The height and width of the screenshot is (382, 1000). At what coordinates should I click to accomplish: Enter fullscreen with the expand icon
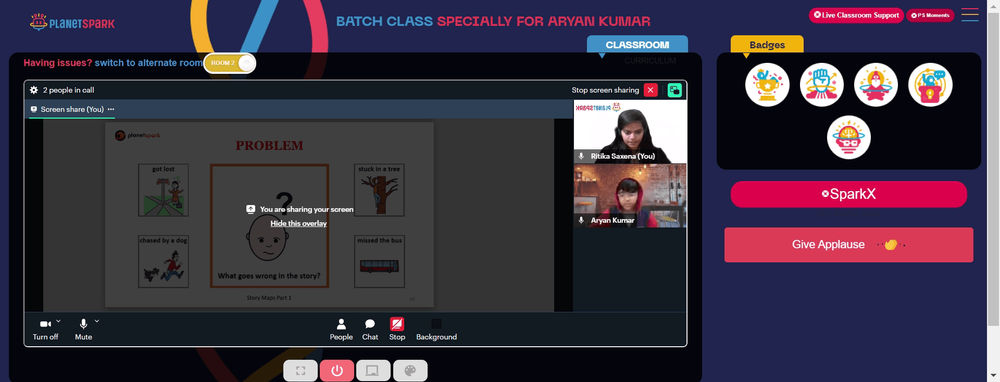[x=300, y=371]
